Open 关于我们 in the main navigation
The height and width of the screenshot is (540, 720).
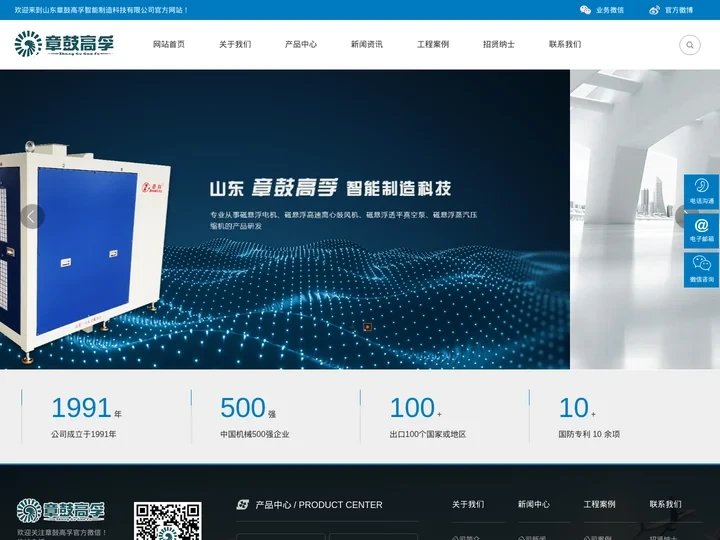point(235,45)
